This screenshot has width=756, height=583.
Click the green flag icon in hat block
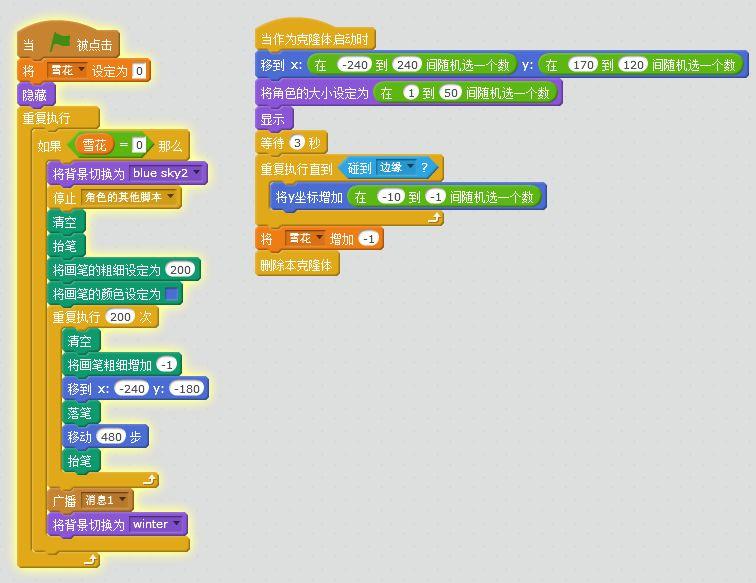pos(60,43)
